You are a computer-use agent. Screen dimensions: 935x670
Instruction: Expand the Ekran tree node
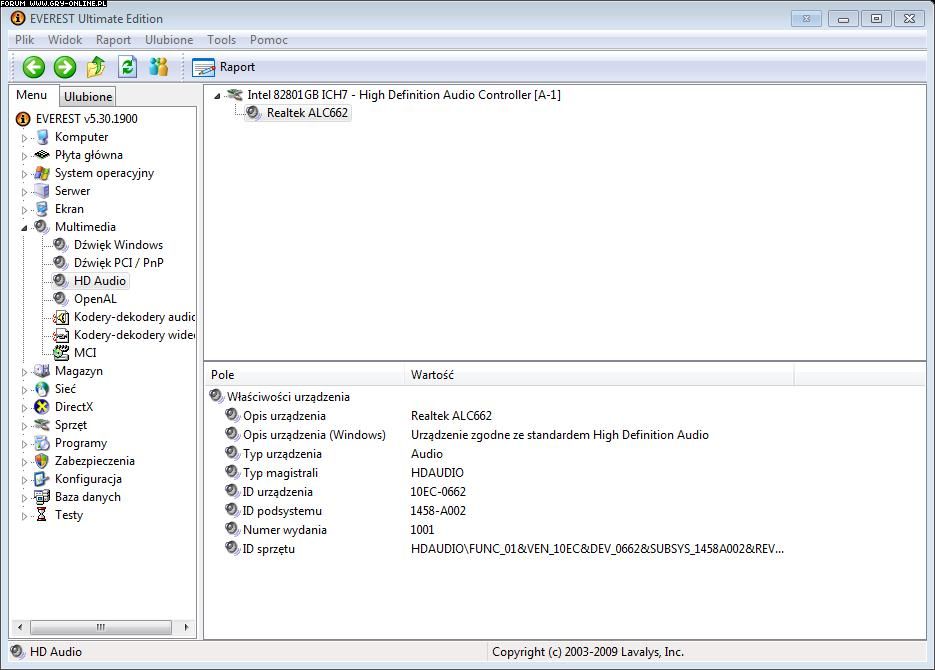[24, 210]
